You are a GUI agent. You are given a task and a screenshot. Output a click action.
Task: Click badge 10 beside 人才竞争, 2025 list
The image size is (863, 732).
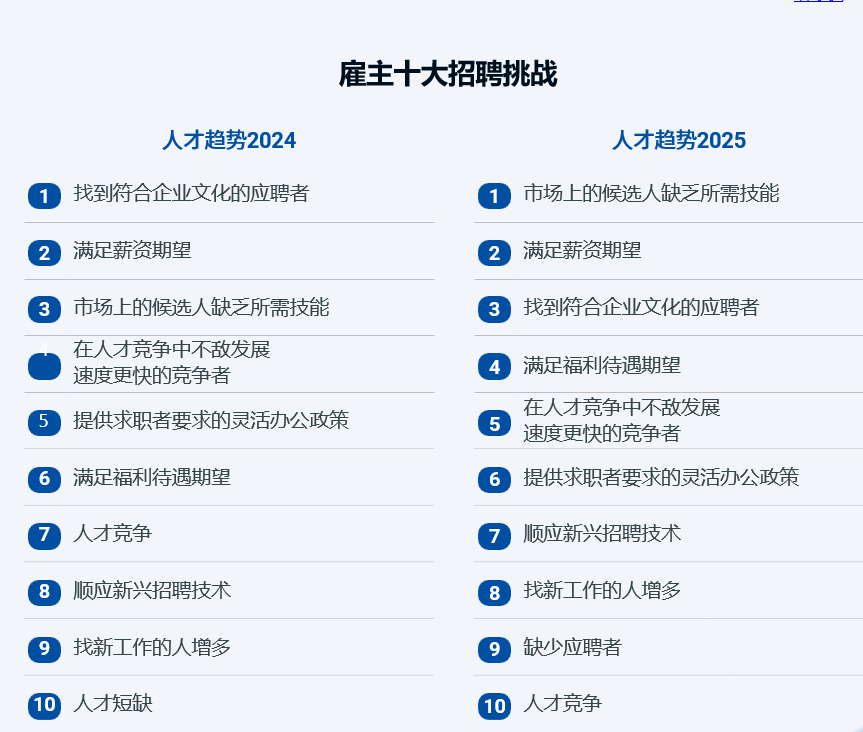coord(494,706)
